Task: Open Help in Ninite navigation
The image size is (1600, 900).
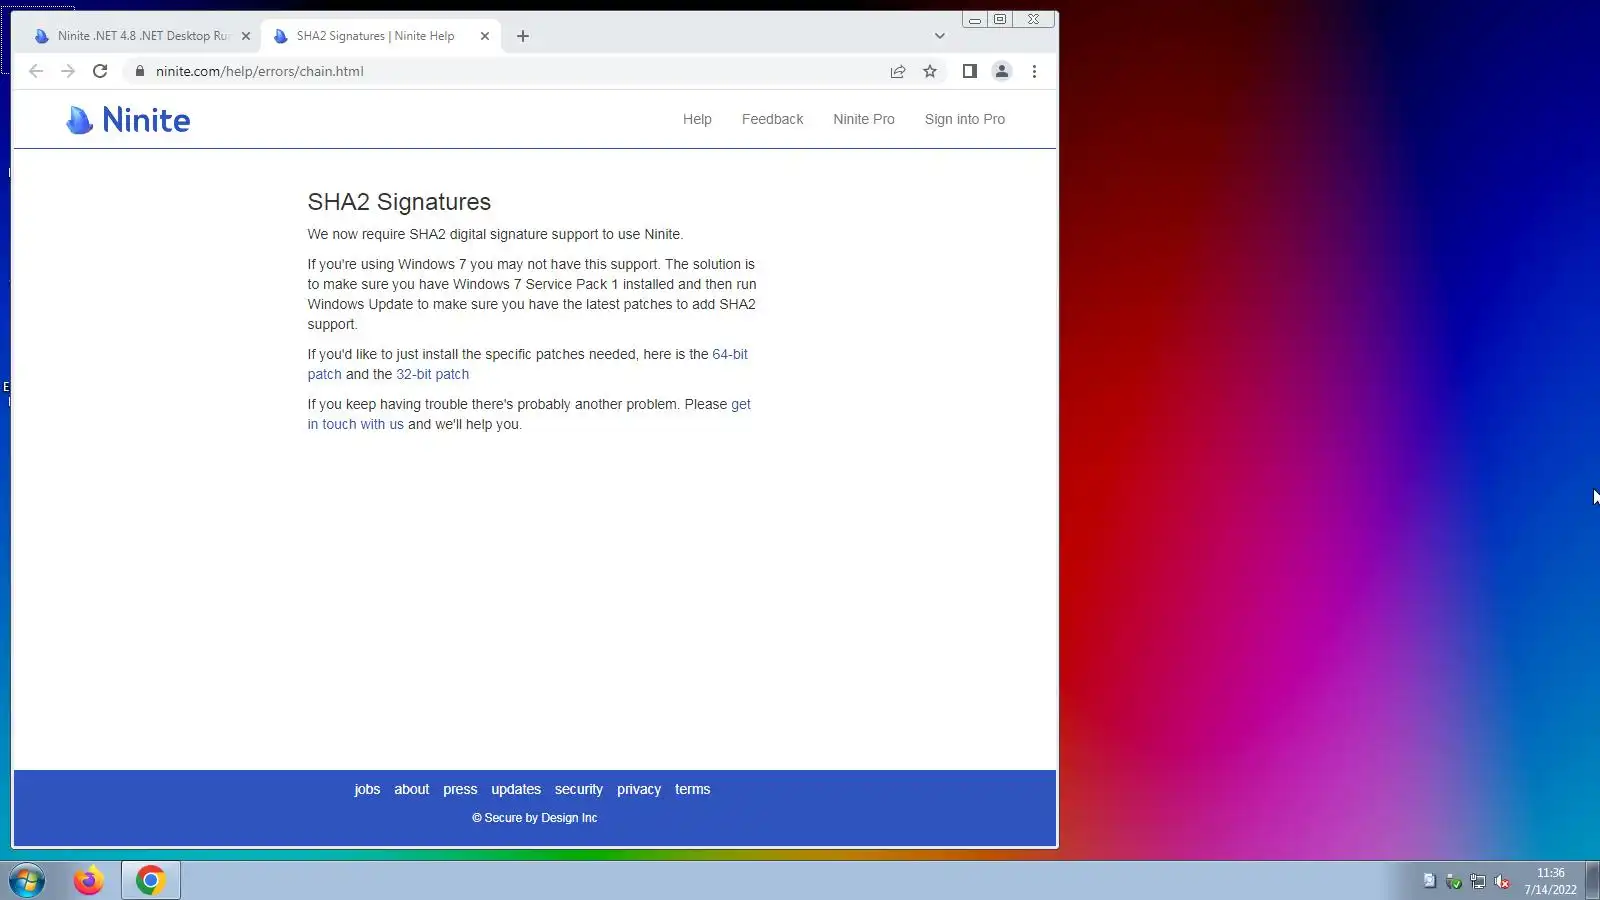Action: [697, 119]
